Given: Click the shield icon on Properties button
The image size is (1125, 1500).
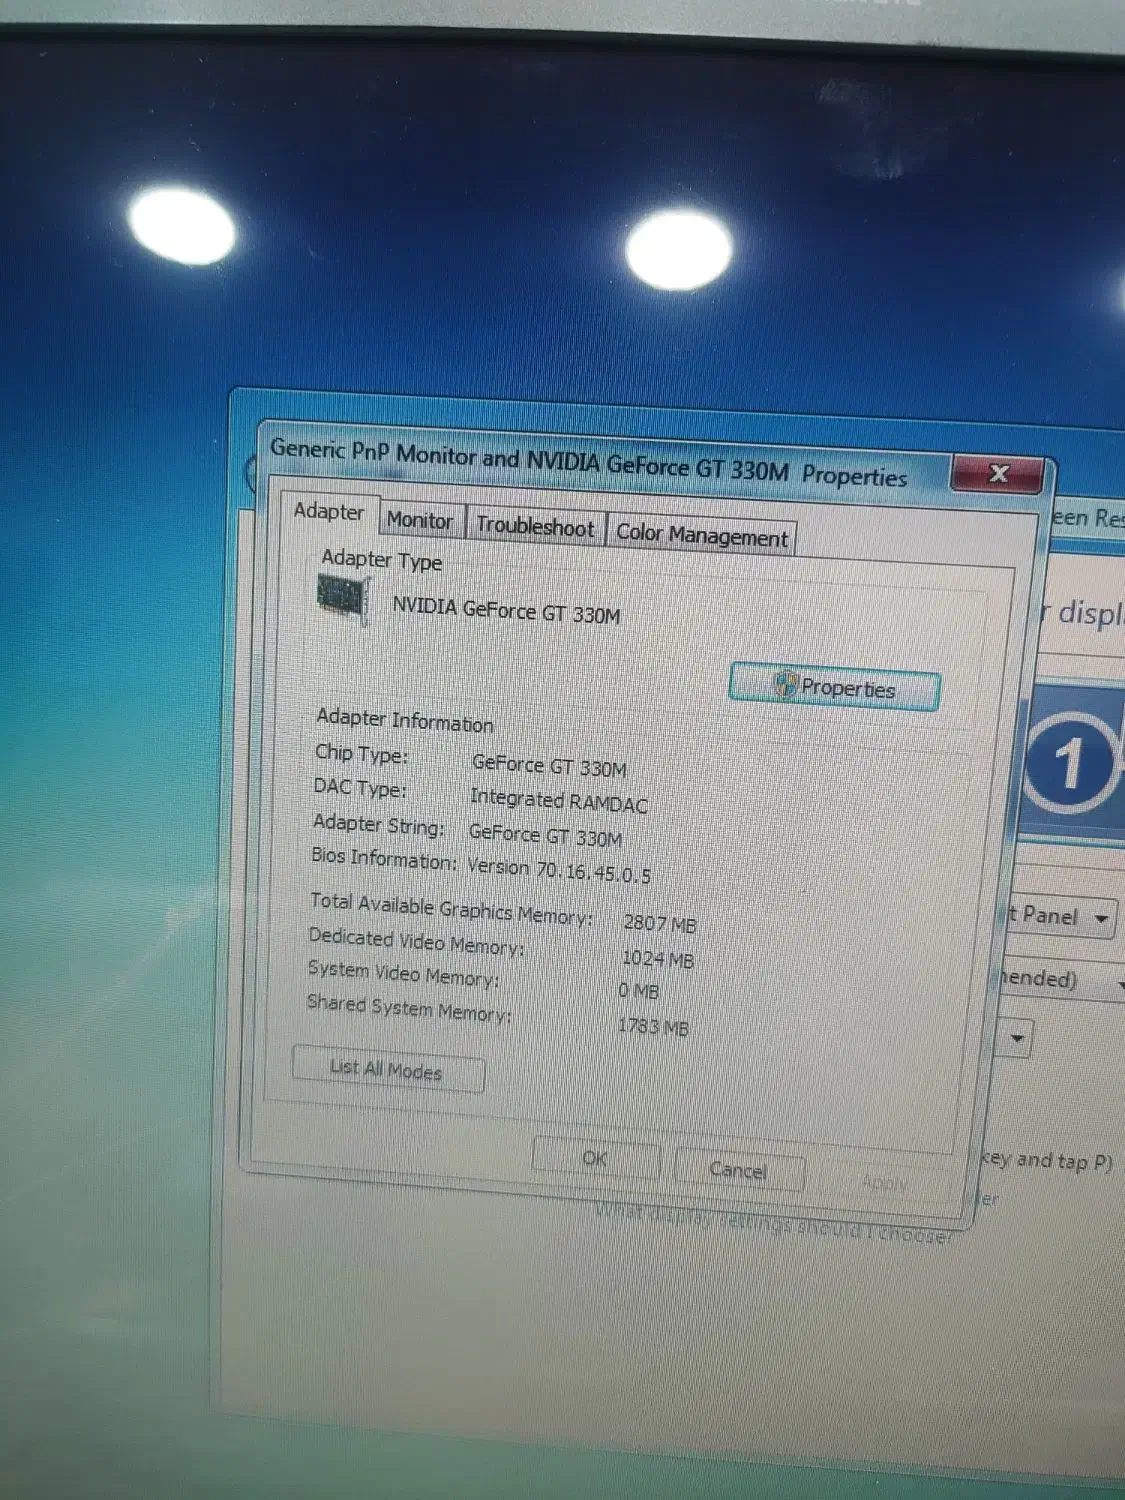Looking at the screenshot, I should 786,685.
